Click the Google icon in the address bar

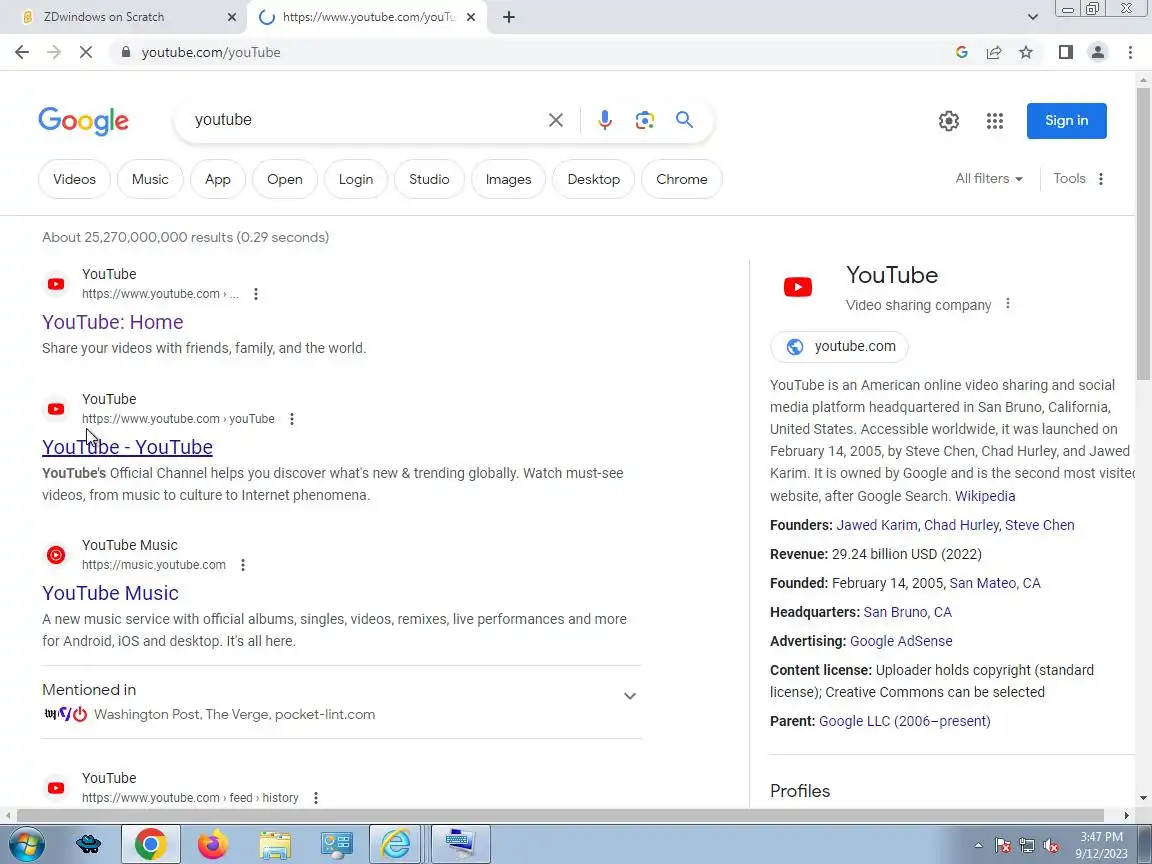click(x=962, y=52)
